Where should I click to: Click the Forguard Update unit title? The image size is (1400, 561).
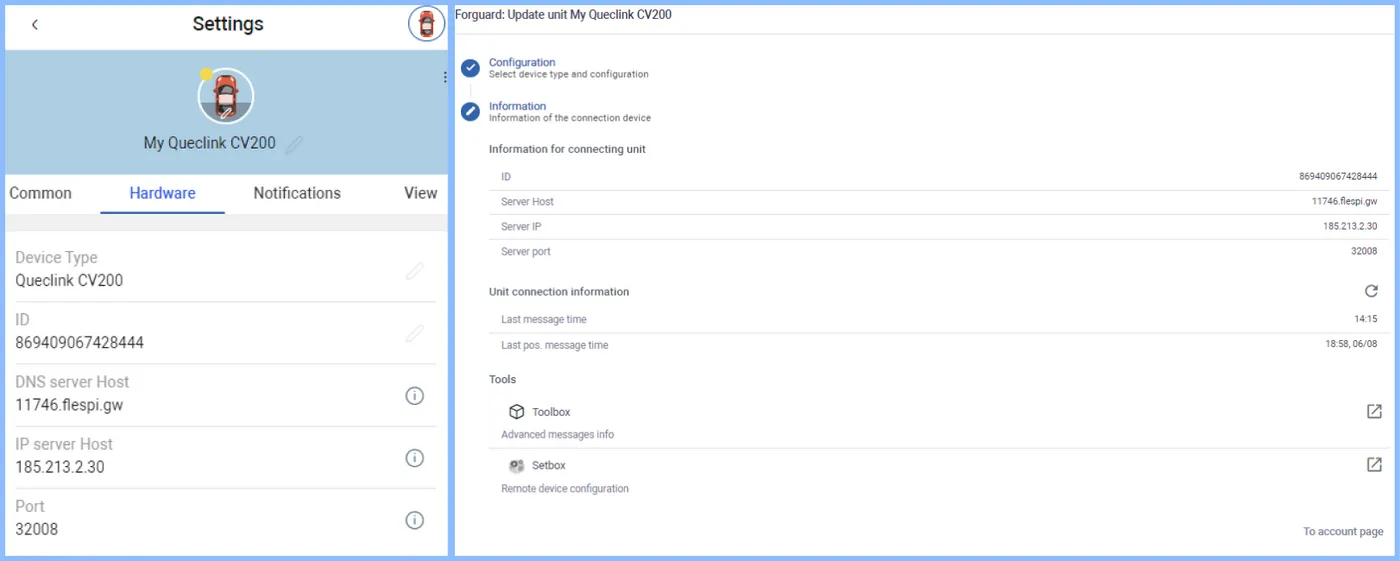tap(563, 15)
